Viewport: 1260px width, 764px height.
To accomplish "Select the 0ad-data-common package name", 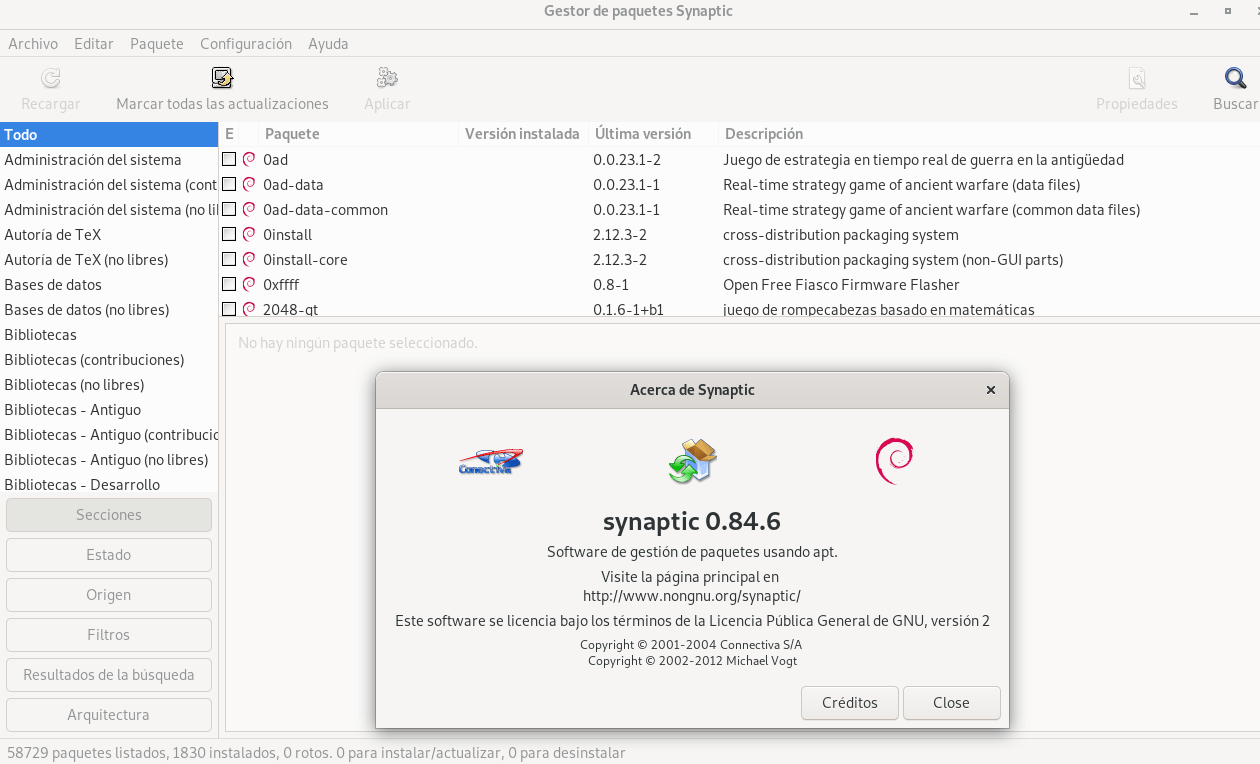I will tap(325, 210).
